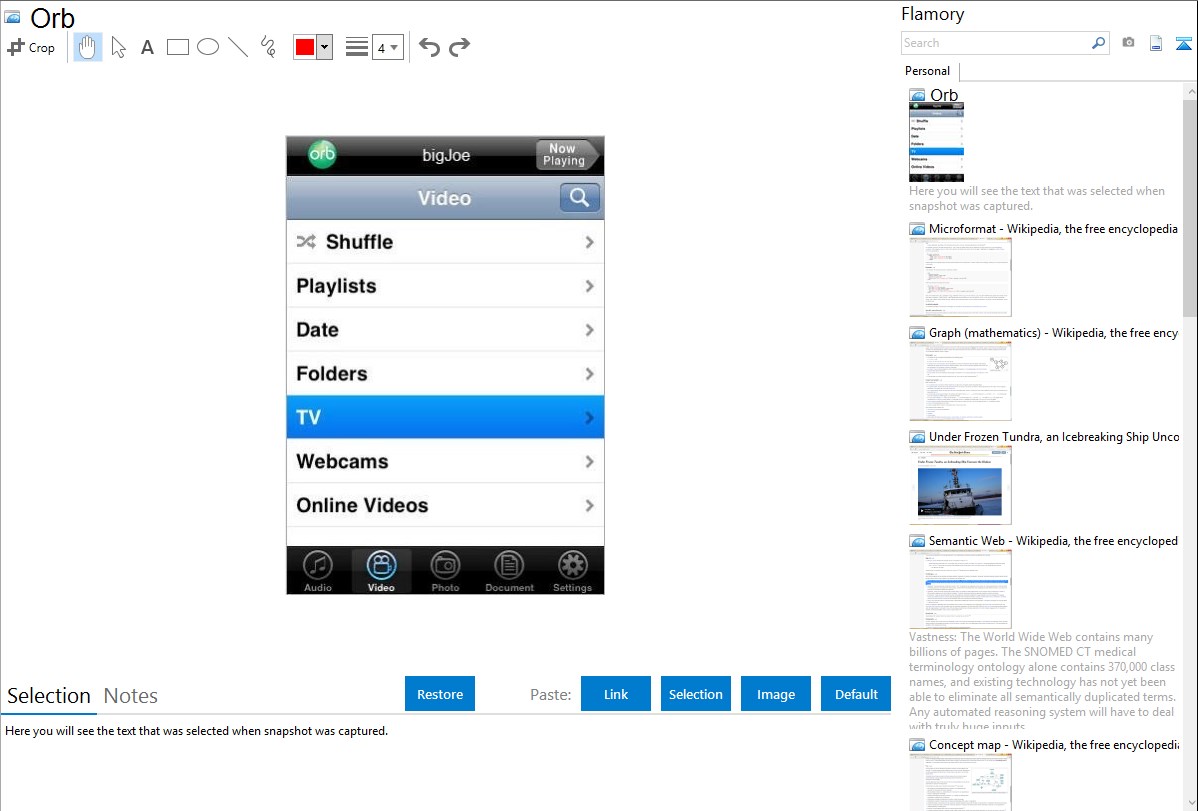This screenshot has height=811, width=1198.
Task: Open the Microformat Wikipedia snapshot thumbnail
Action: coord(960,277)
